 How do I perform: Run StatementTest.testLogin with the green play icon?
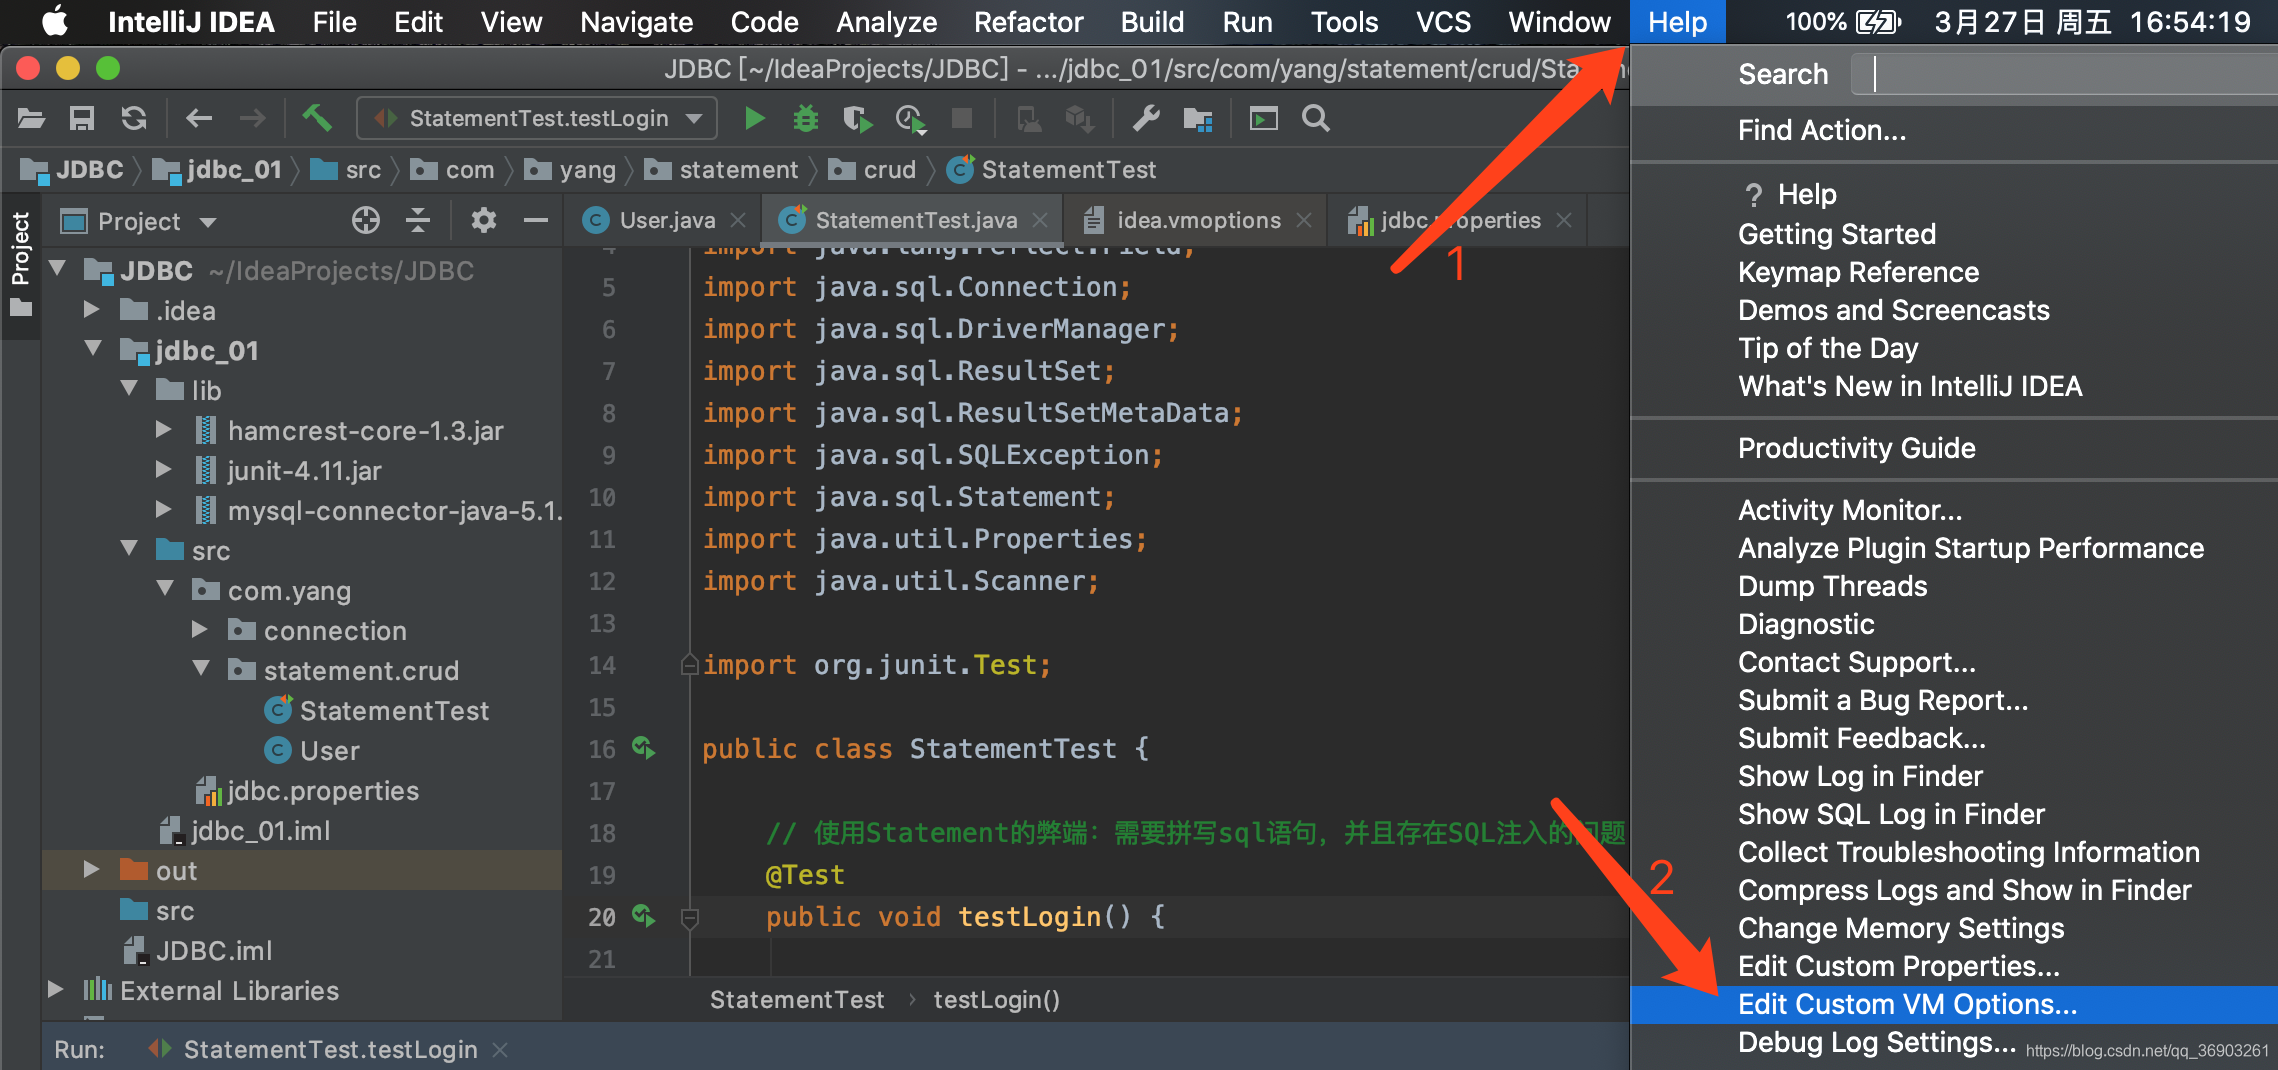pyautogui.click(x=755, y=119)
